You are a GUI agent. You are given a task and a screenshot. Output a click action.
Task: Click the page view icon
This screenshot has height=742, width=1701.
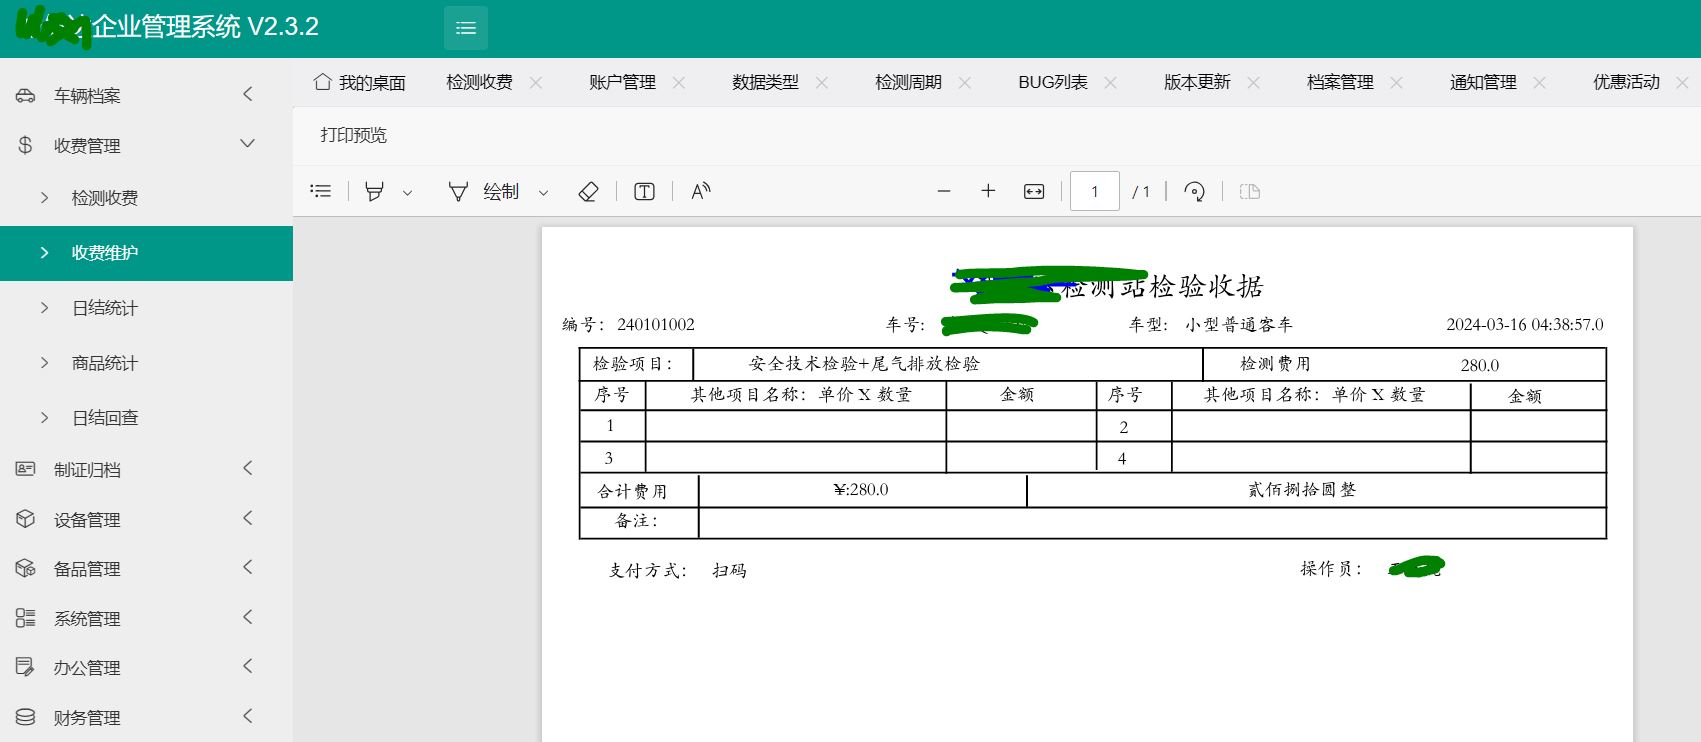1250,191
